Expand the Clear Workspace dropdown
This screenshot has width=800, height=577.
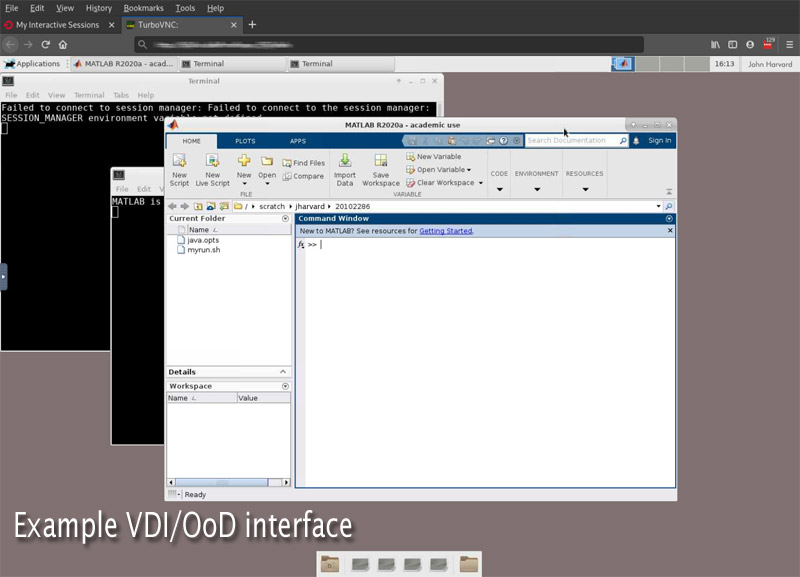(481, 183)
